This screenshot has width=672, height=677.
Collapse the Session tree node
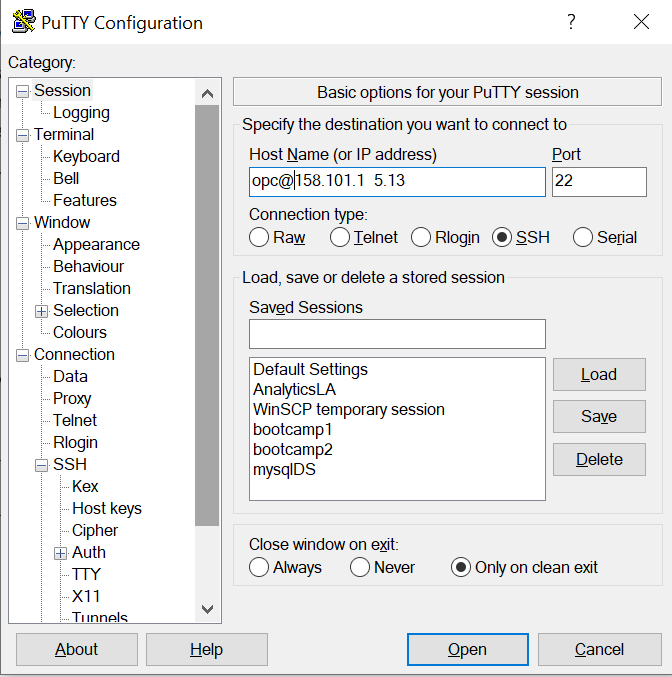[22, 91]
